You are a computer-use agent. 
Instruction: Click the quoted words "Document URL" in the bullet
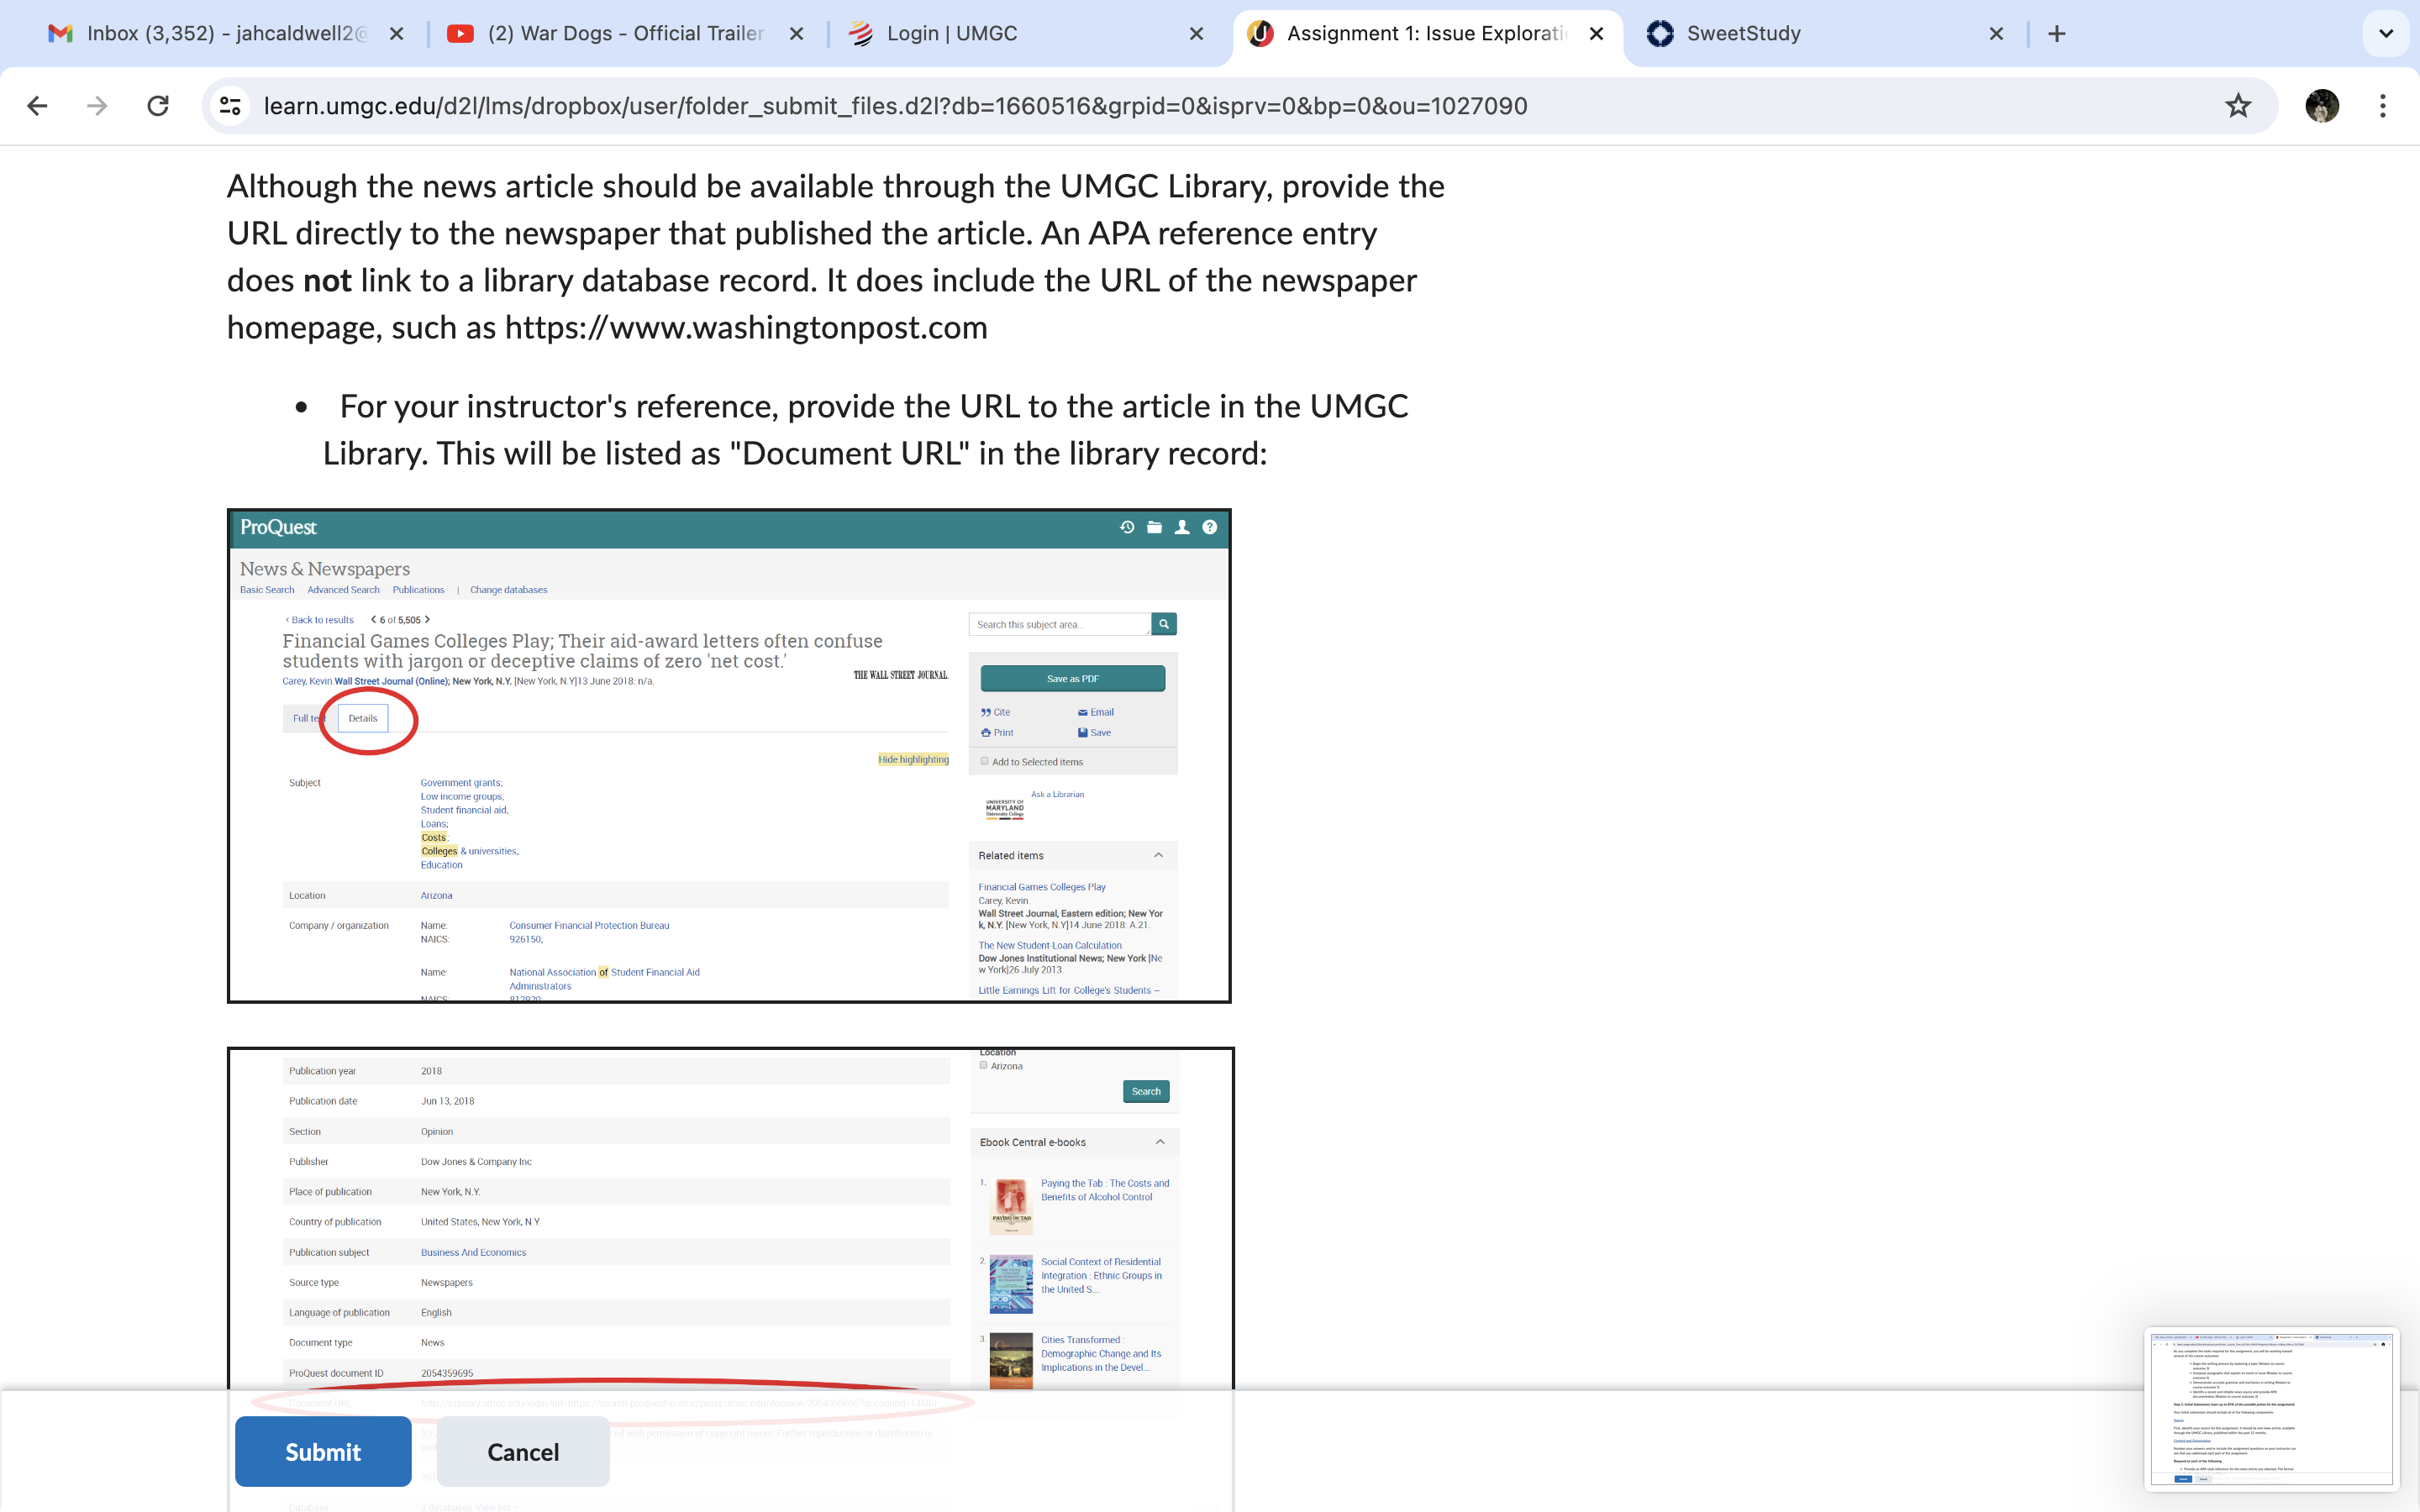click(x=849, y=454)
